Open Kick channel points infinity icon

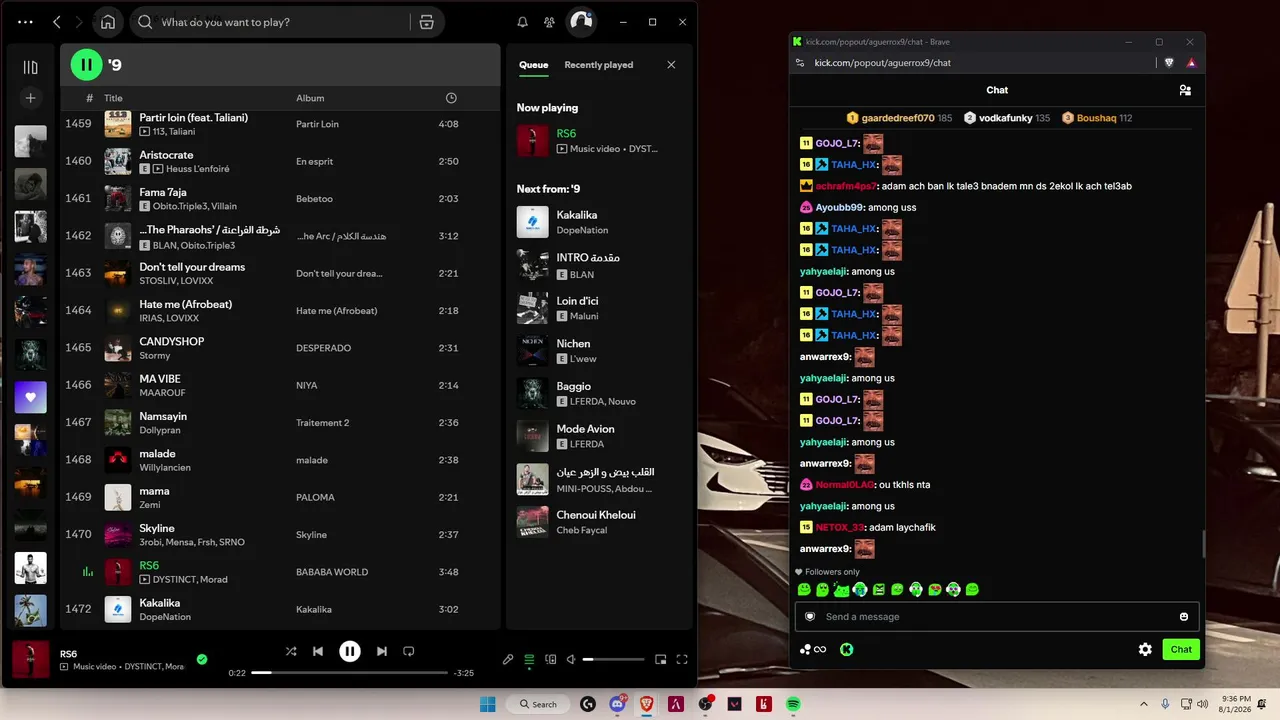pos(813,649)
